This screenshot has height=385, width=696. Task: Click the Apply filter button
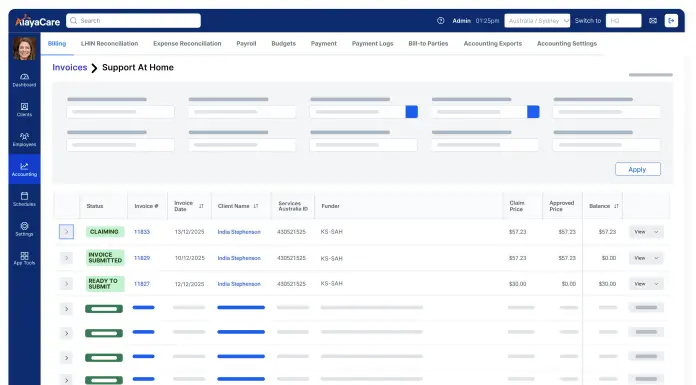(x=637, y=169)
